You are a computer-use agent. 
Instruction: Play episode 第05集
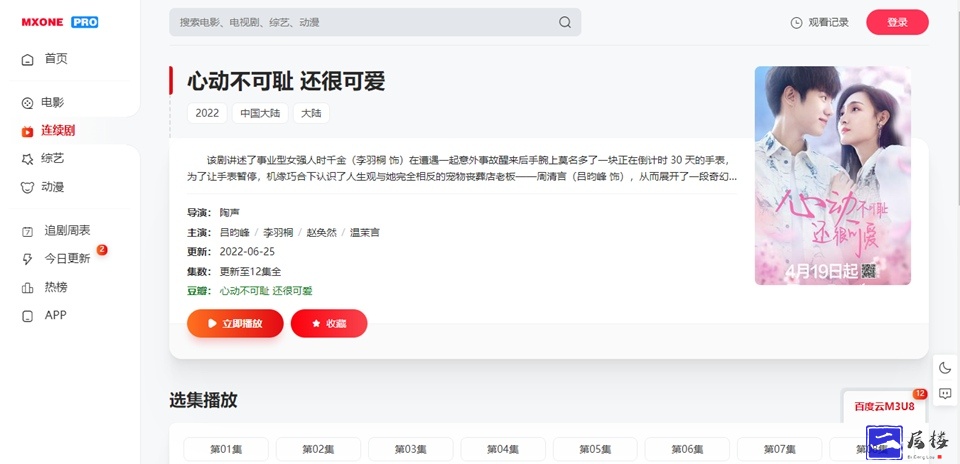[x=595, y=449]
